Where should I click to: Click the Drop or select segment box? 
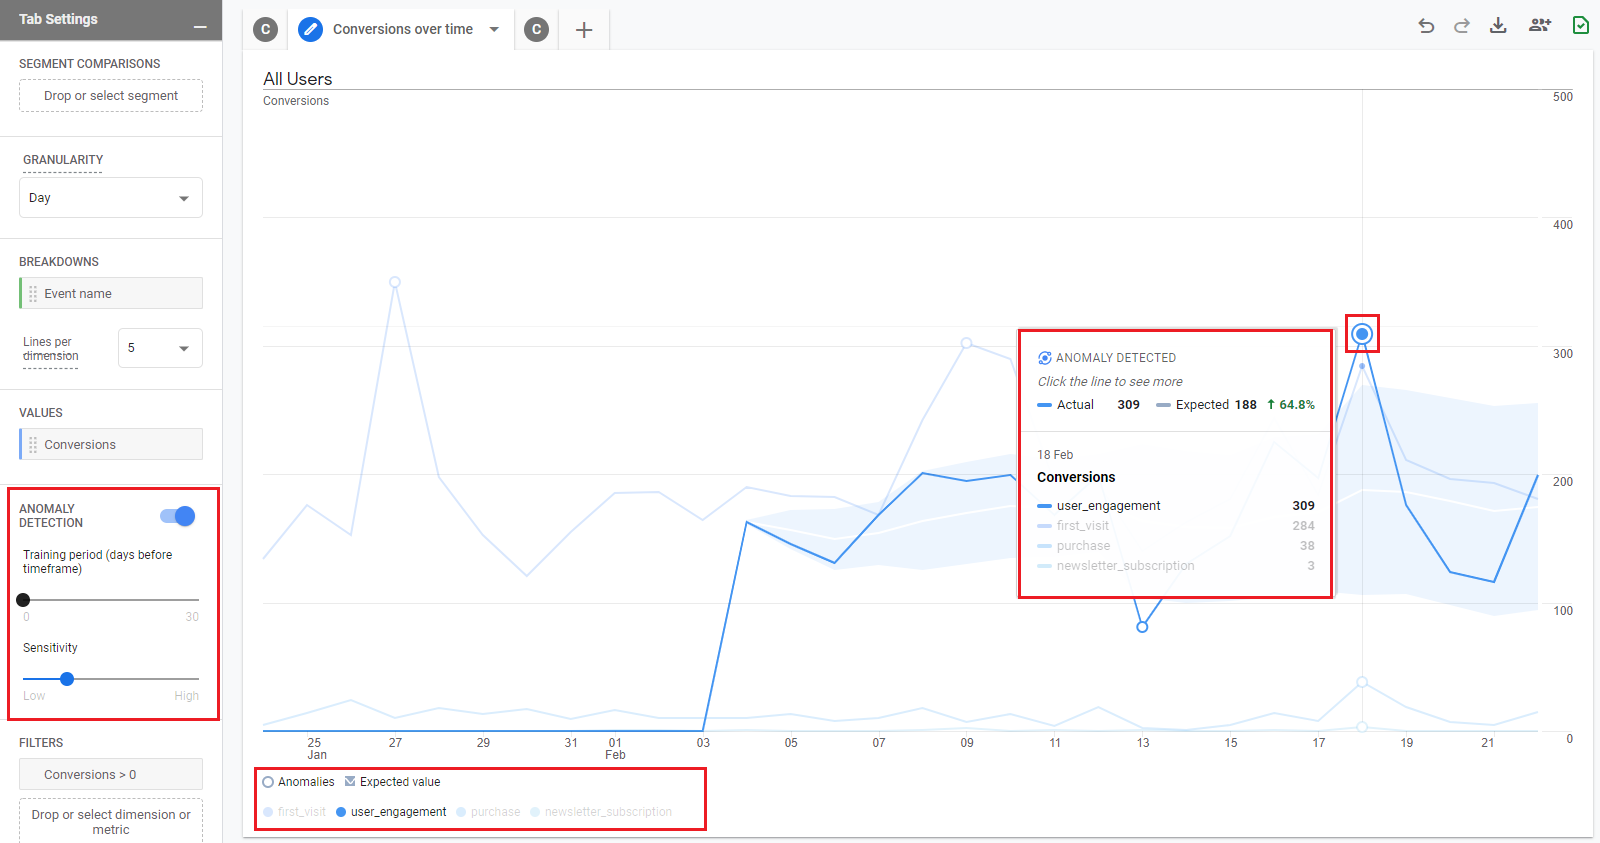[x=111, y=95]
